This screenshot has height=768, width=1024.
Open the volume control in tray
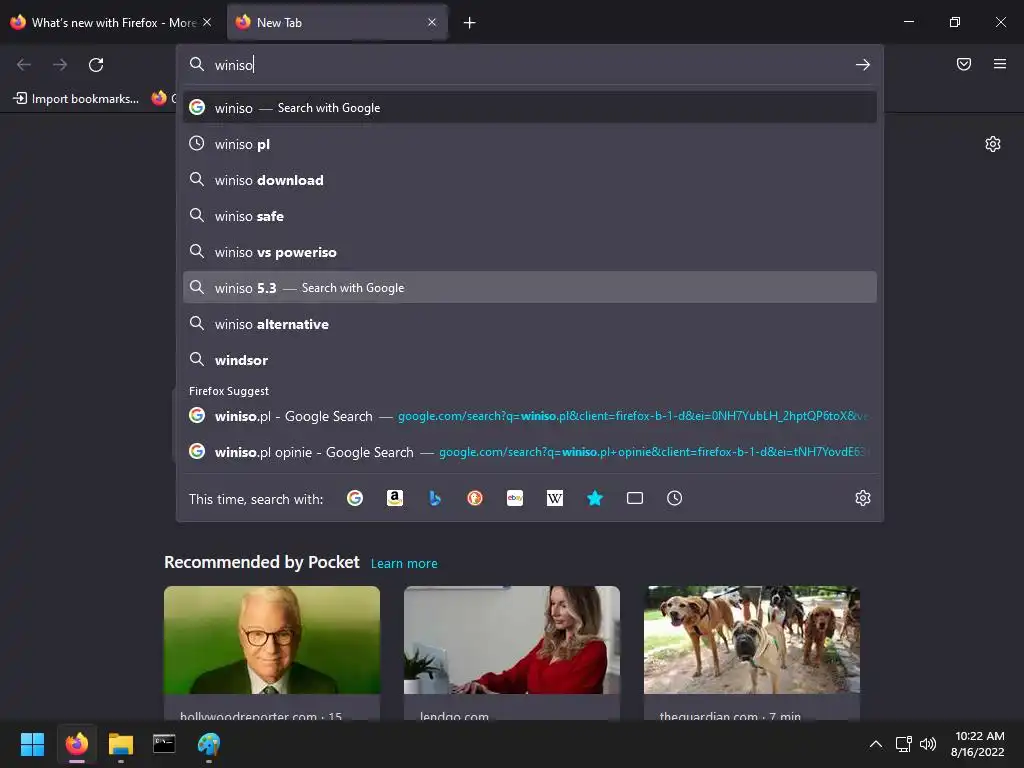(927, 744)
